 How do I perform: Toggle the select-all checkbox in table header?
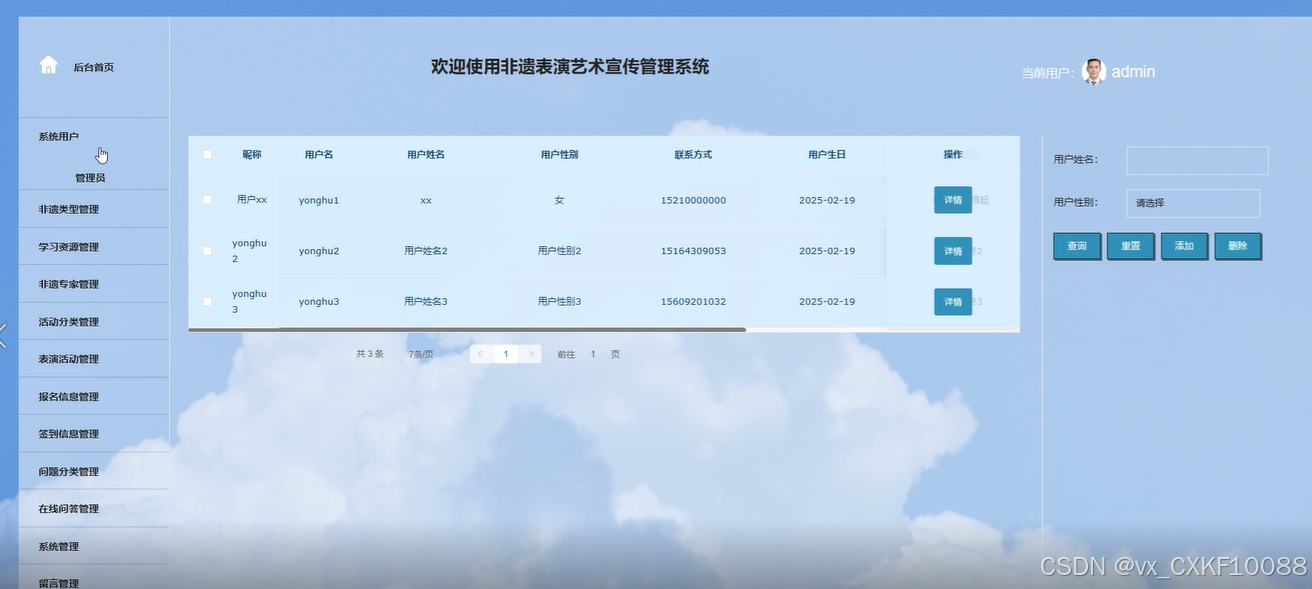[207, 155]
